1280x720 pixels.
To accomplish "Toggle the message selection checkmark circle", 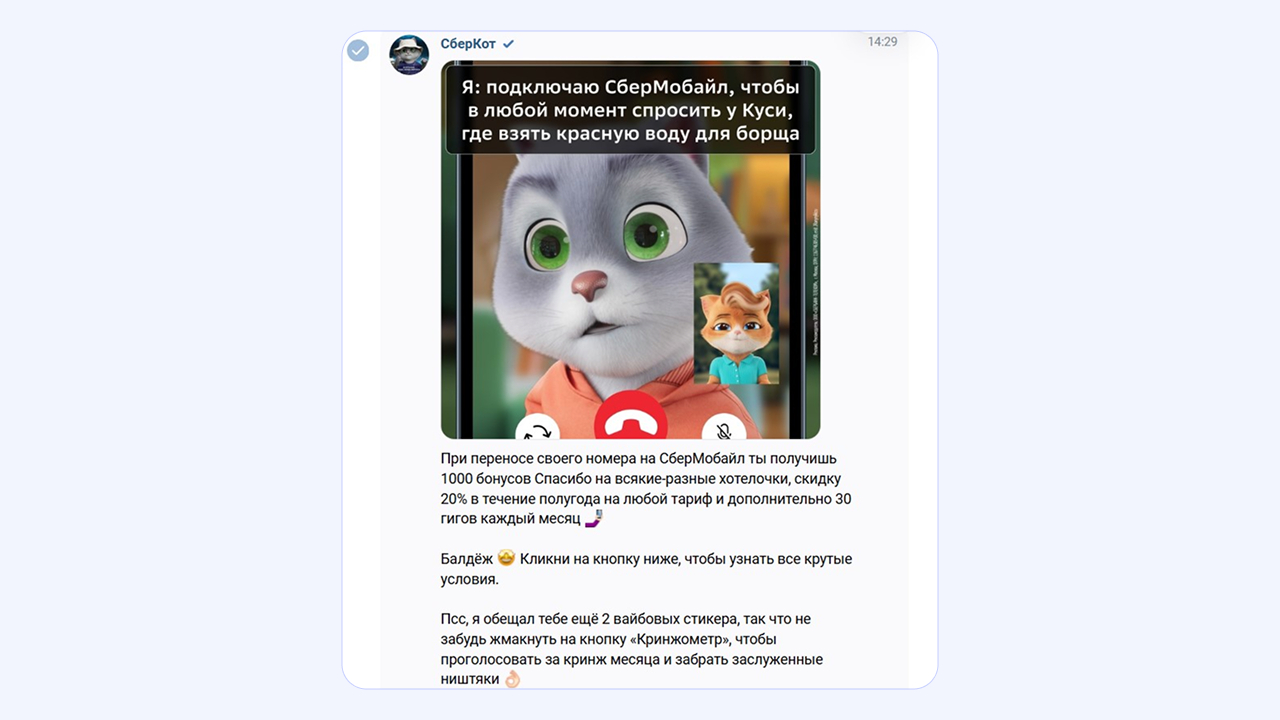I will (x=358, y=50).
